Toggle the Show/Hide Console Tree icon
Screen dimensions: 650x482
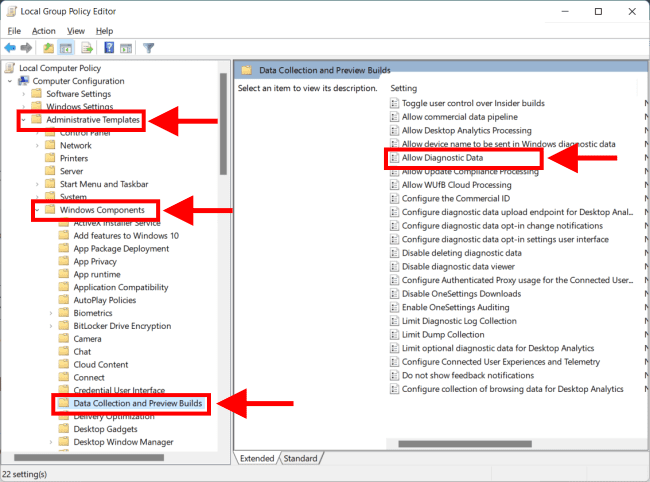[65, 47]
